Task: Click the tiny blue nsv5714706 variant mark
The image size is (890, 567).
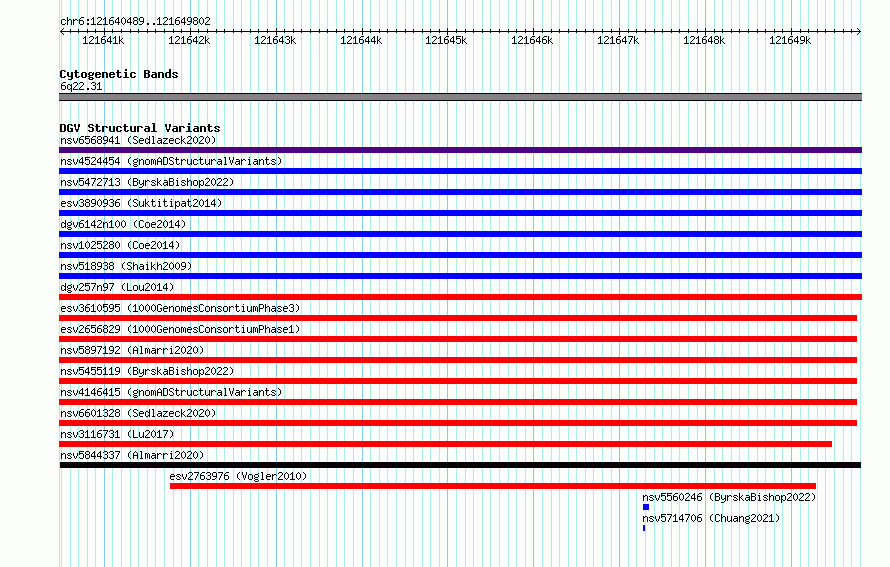Action: [644, 528]
